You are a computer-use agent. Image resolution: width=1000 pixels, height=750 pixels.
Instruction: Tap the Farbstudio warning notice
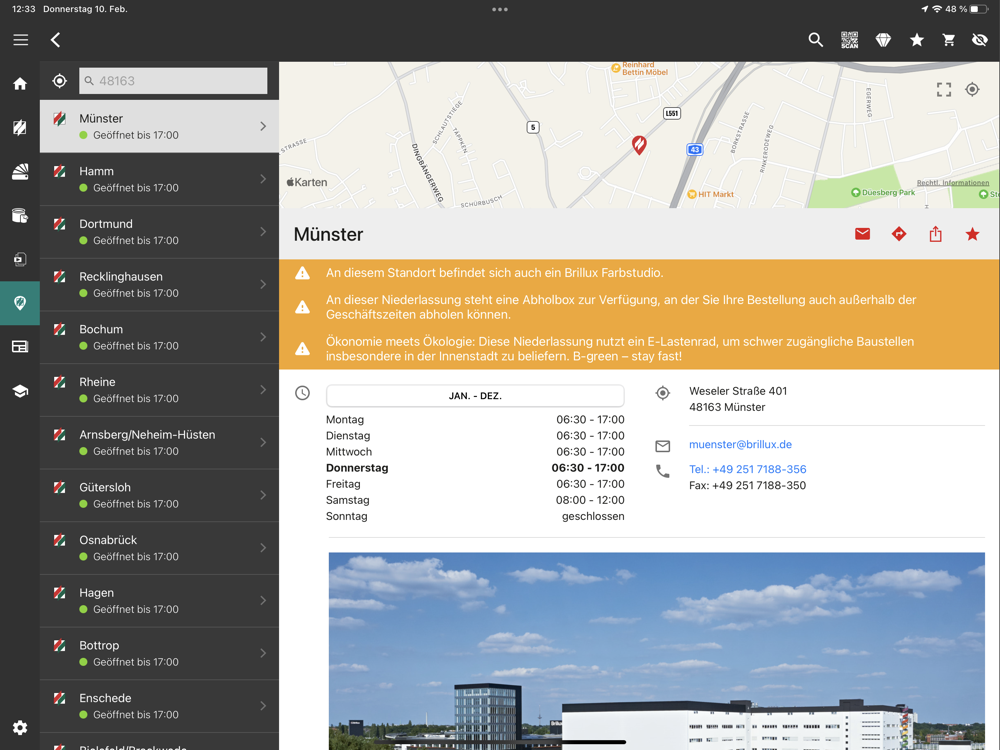pyautogui.click(x=494, y=273)
